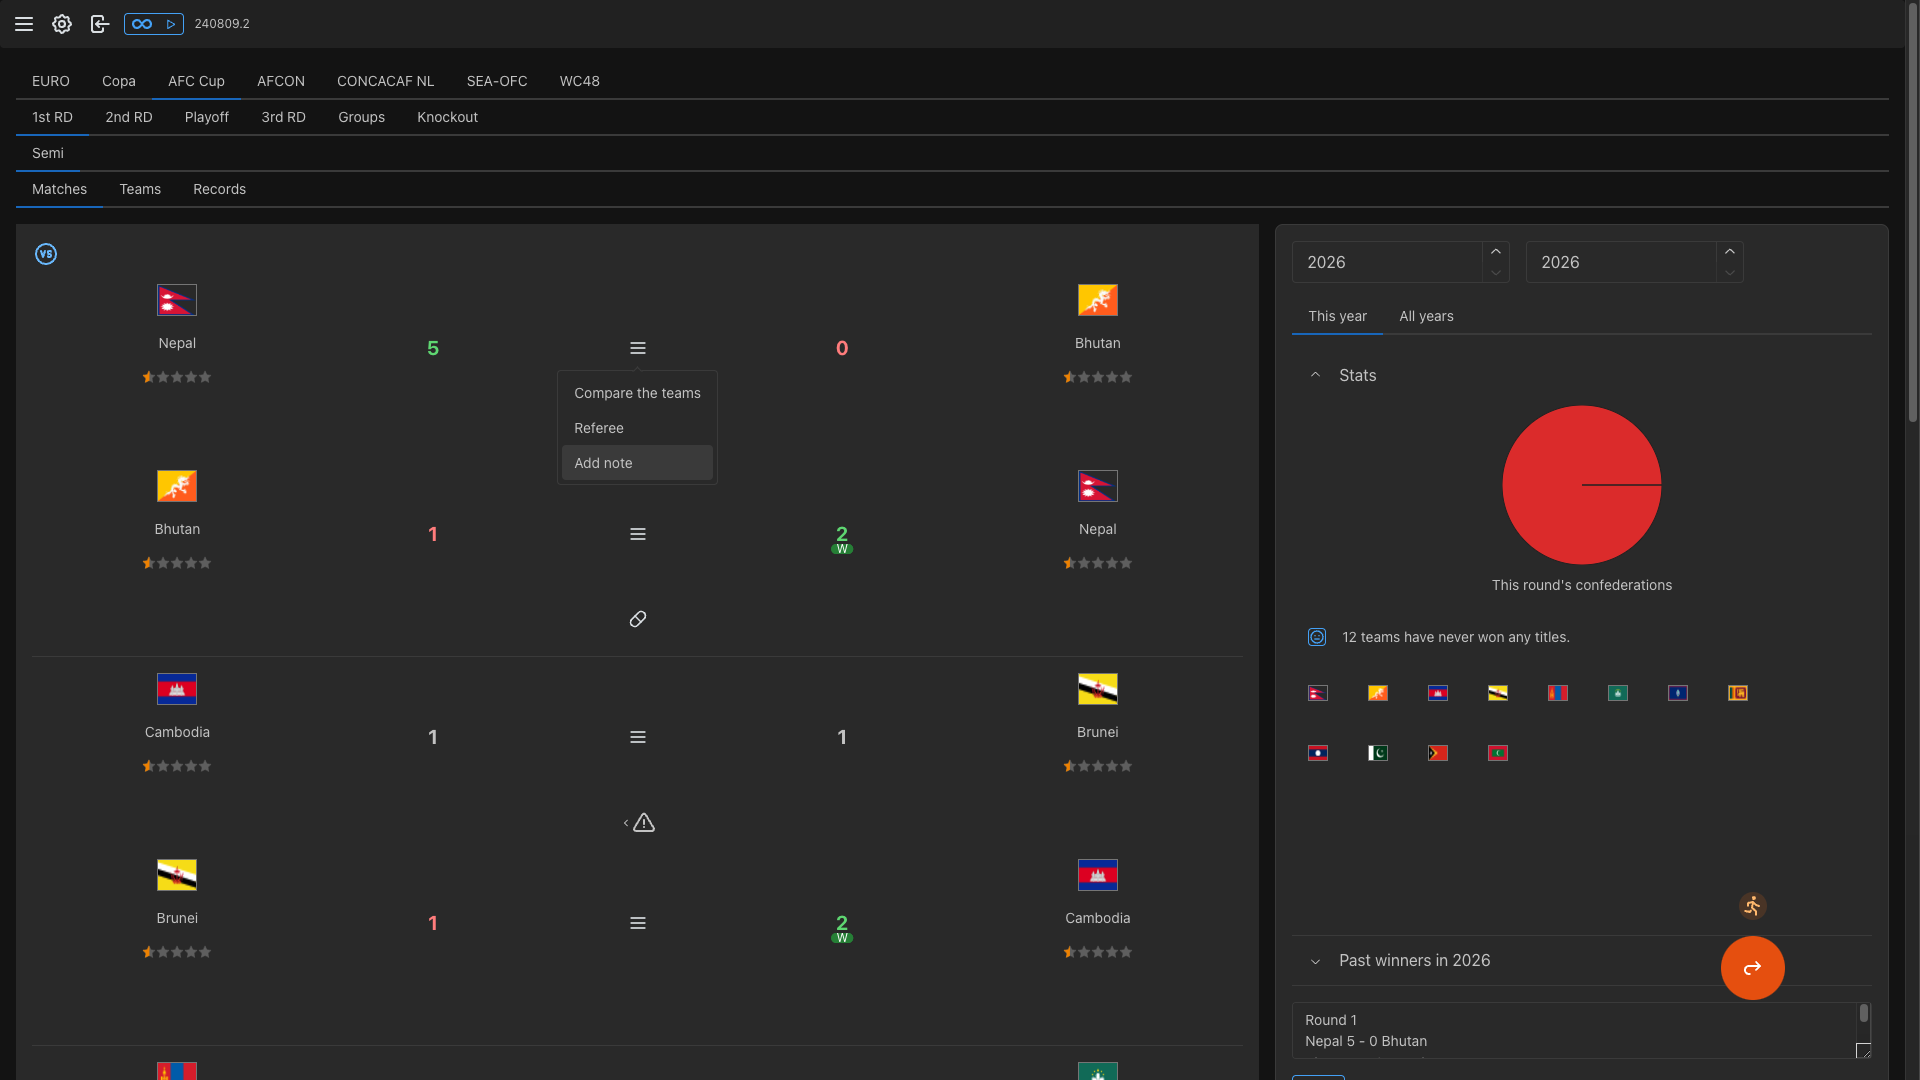1920x1080 pixels.
Task: Increment the second 2026 year field
Action: point(1730,251)
